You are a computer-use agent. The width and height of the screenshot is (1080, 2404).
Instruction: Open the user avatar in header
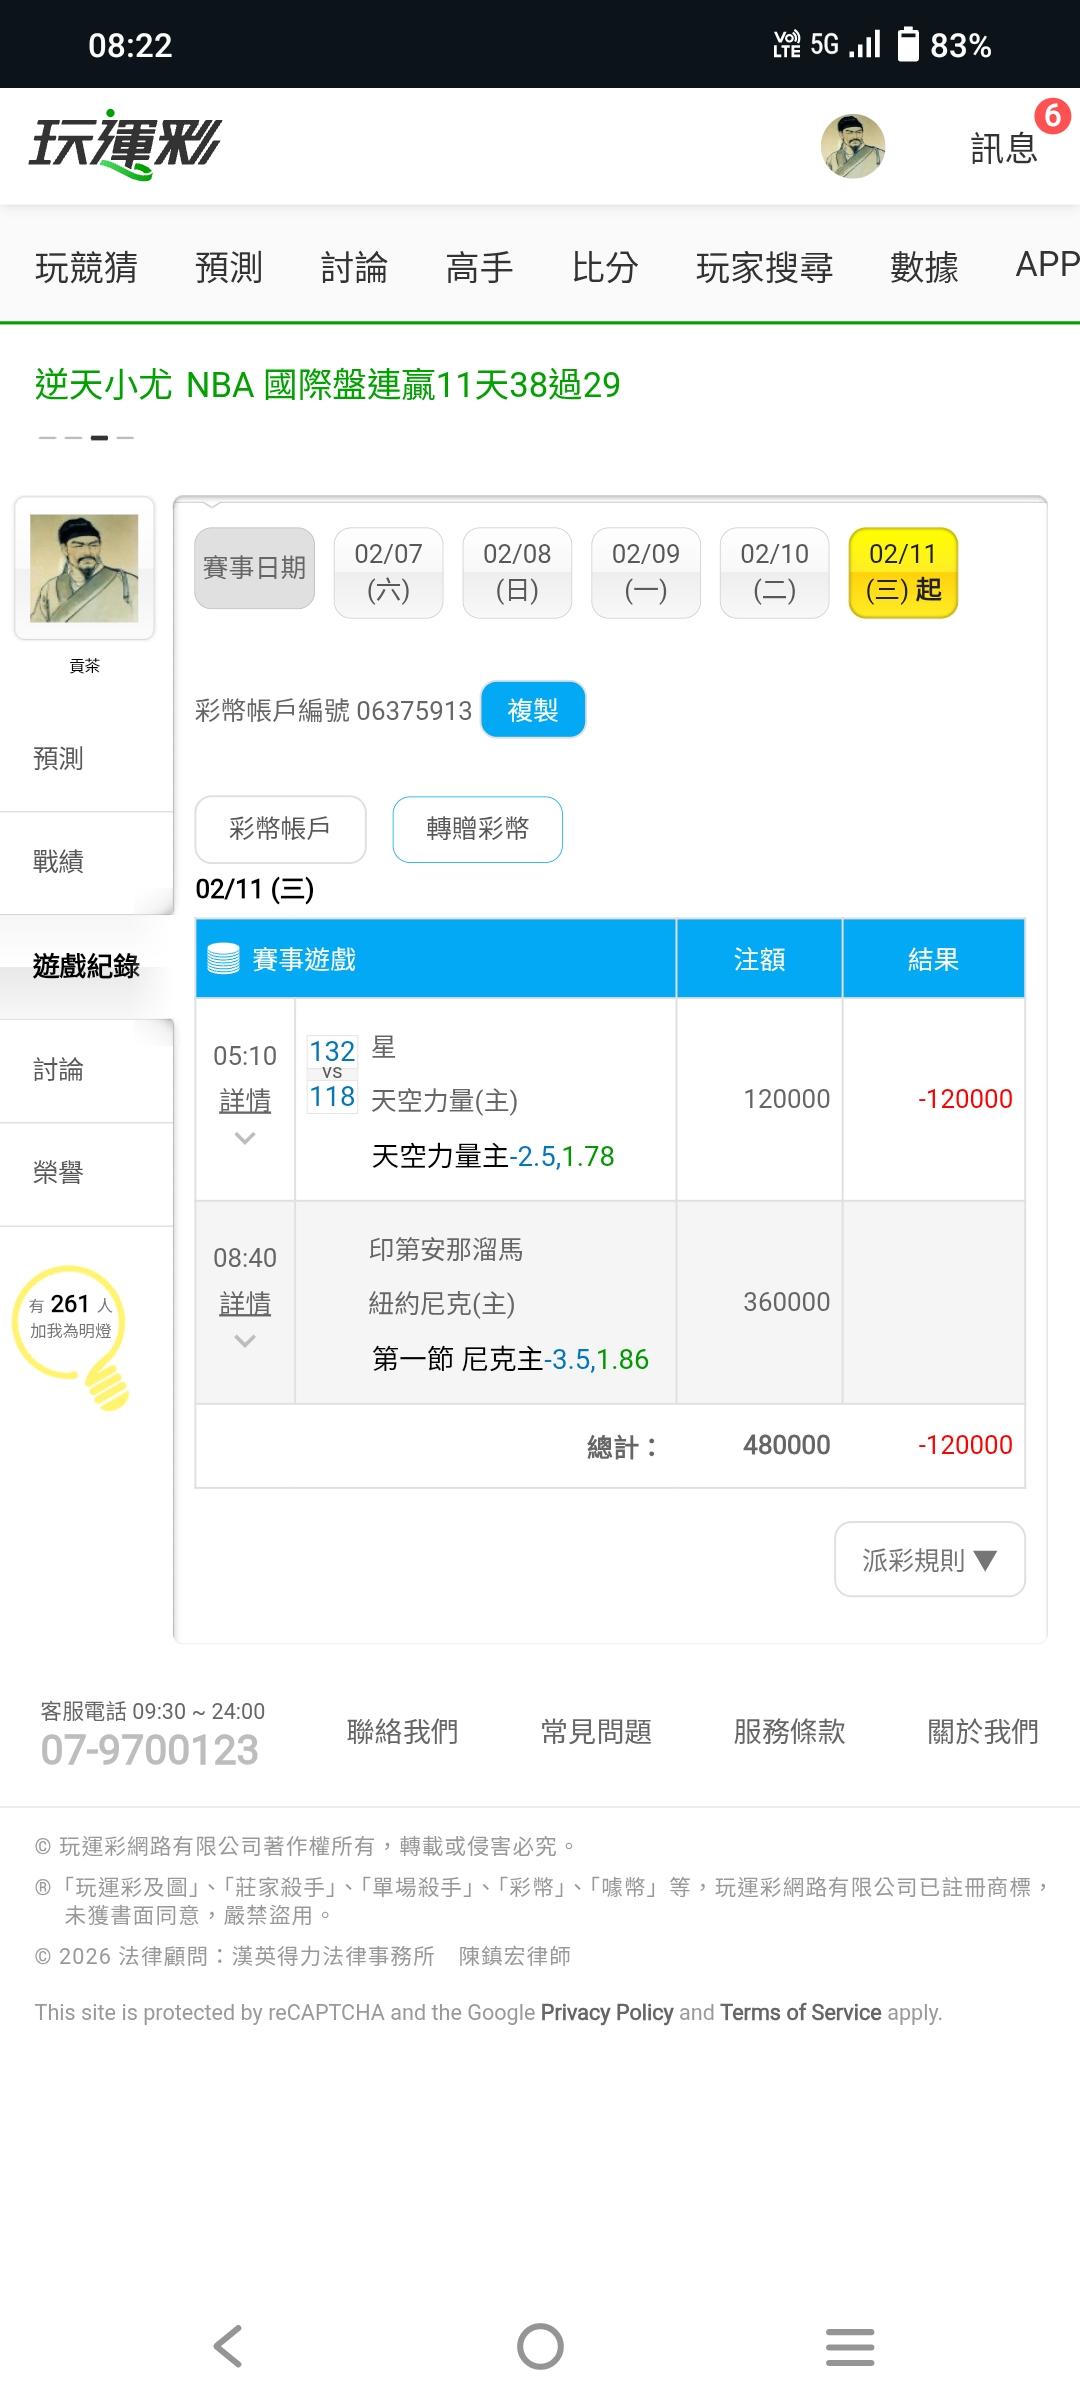(852, 146)
